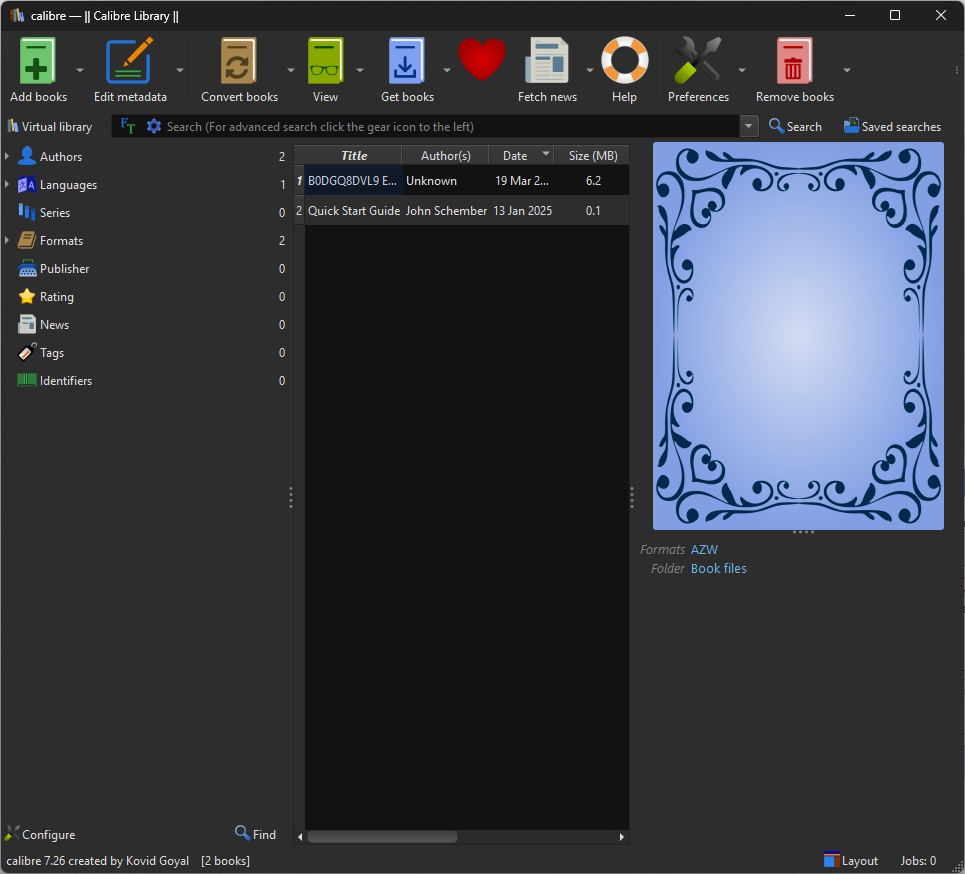Open the Layout button
965x874 pixels.
[x=851, y=860]
